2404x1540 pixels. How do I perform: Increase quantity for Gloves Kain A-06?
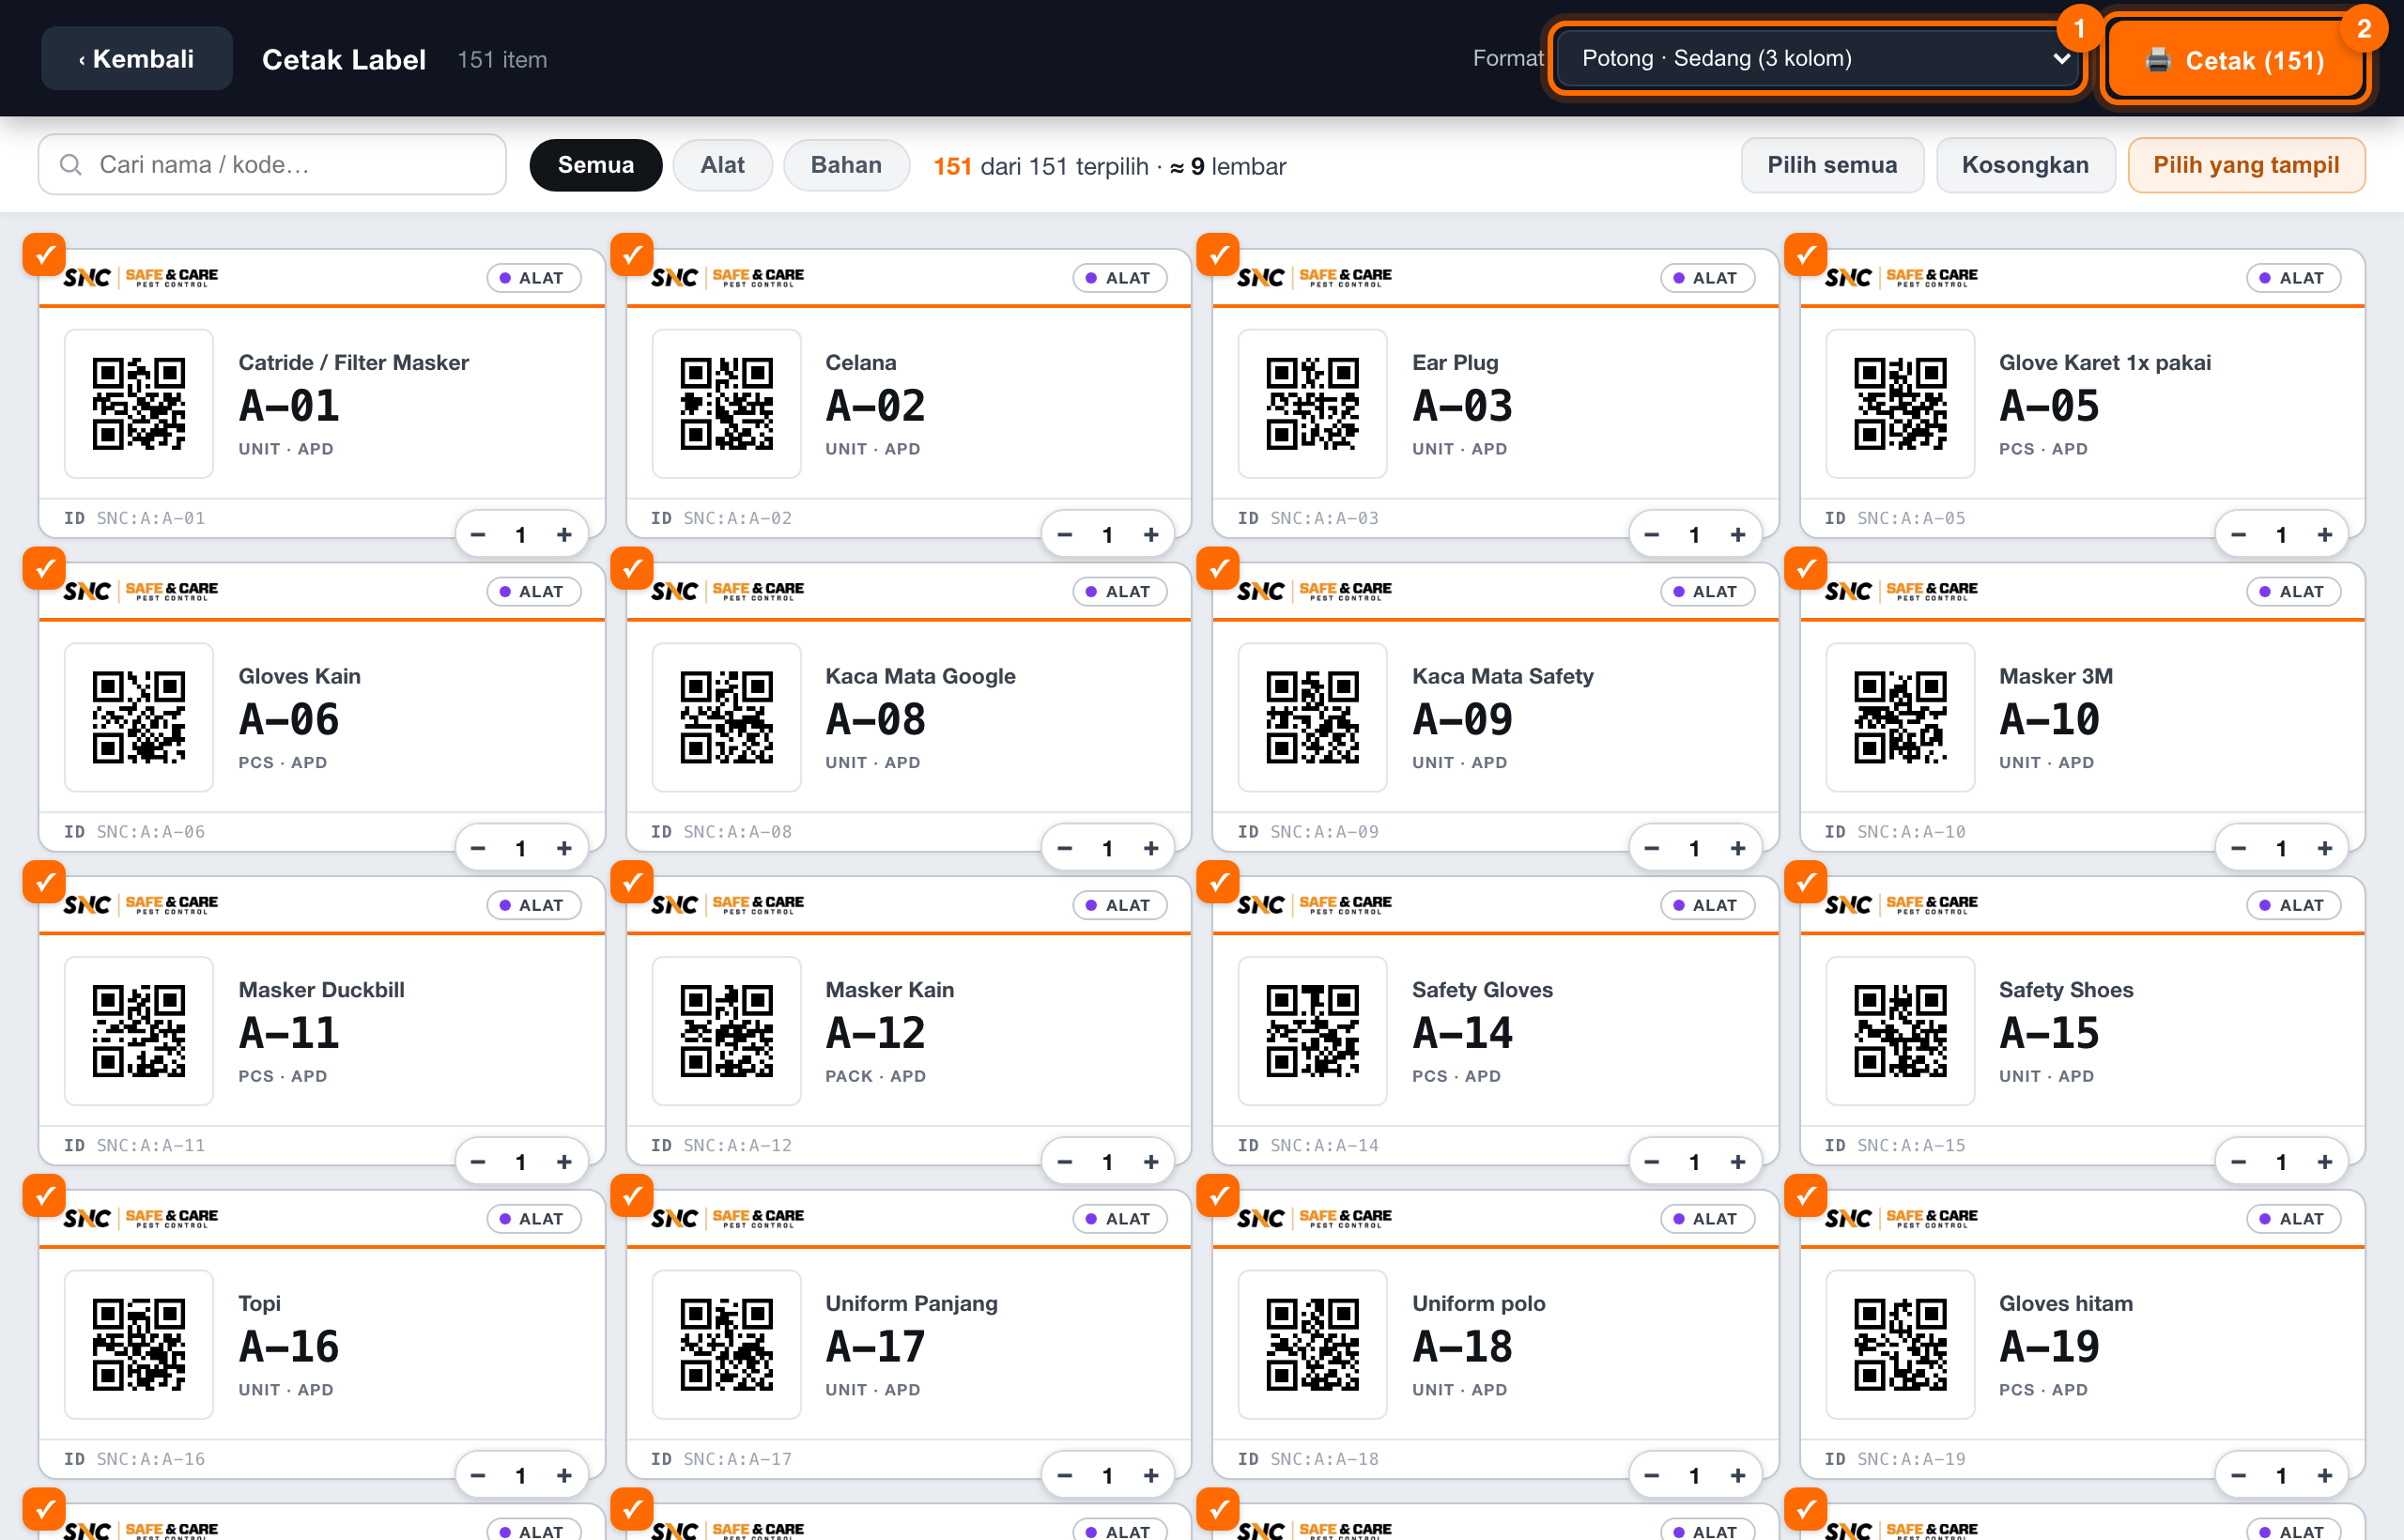564,849
